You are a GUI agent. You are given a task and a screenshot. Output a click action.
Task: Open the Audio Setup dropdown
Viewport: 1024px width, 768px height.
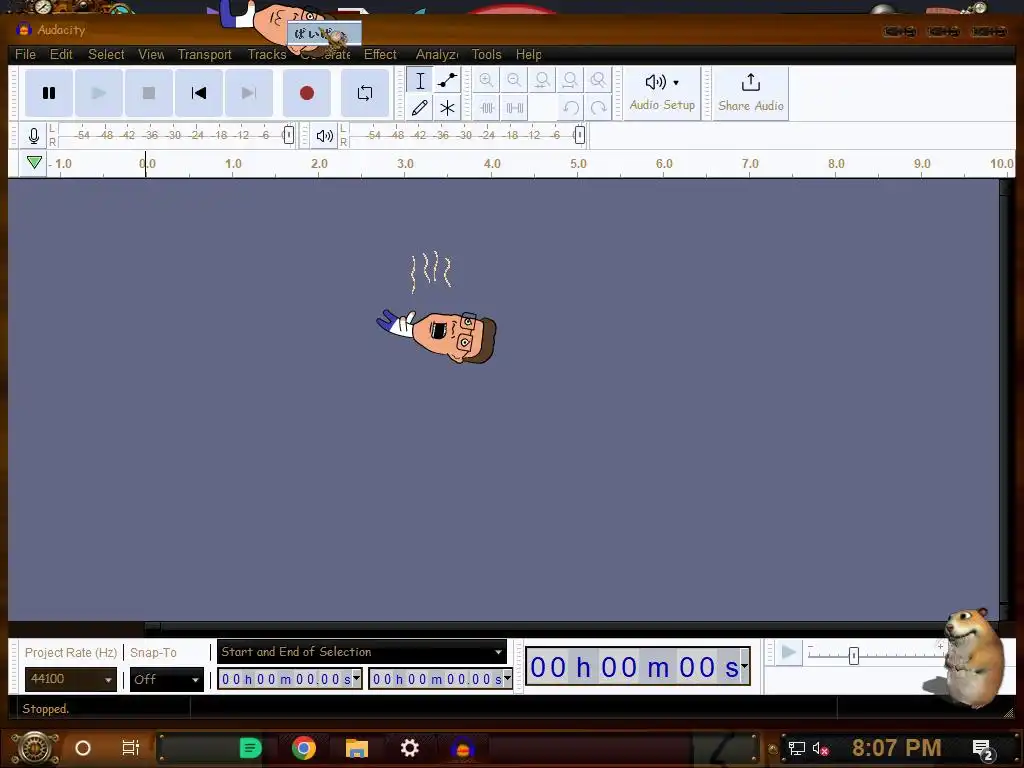pos(662,93)
